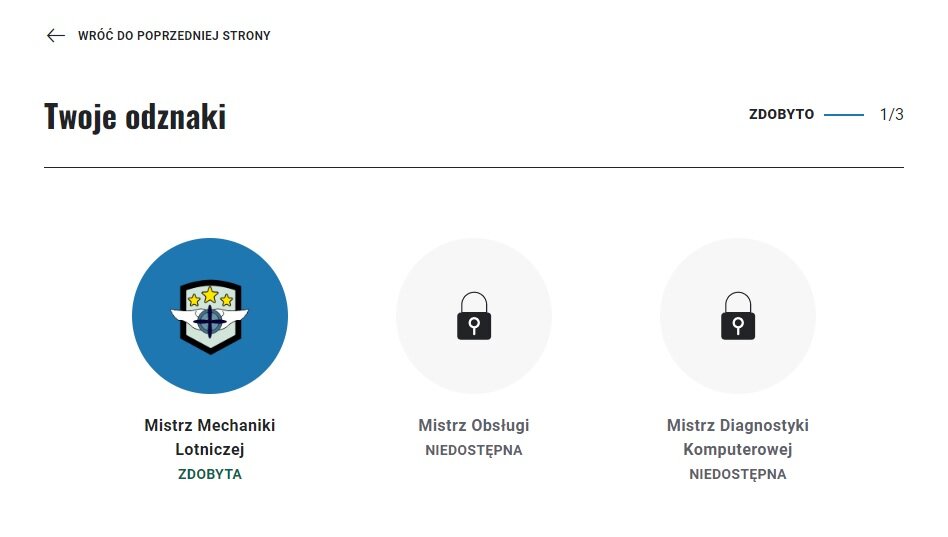Click the crosshair at the emblem's center
Viewport: 948px width, 537px height.
[210, 321]
